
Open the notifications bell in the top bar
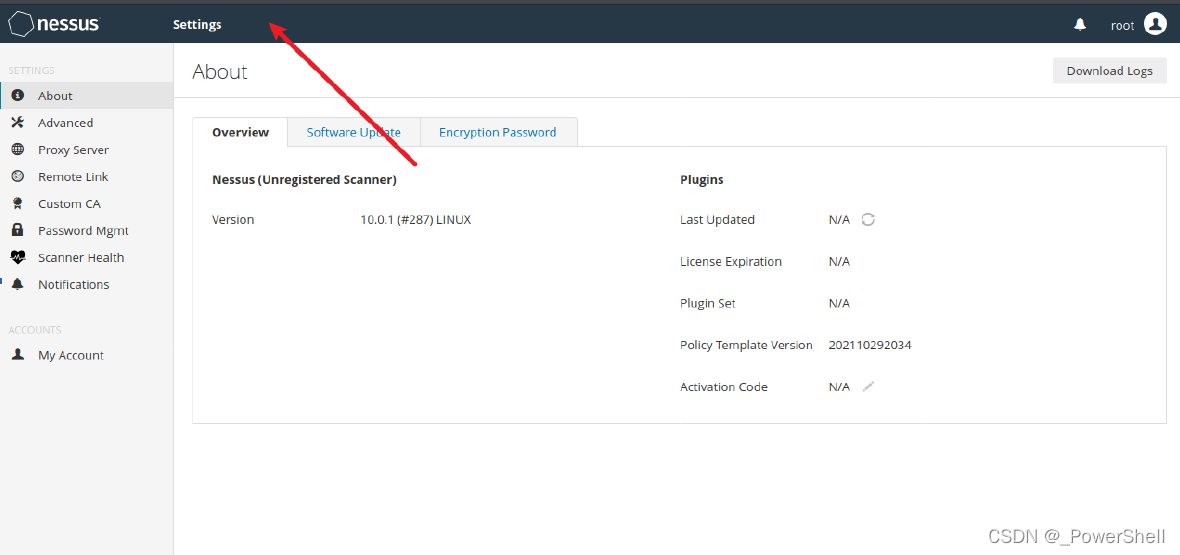click(x=1080, y=25)
